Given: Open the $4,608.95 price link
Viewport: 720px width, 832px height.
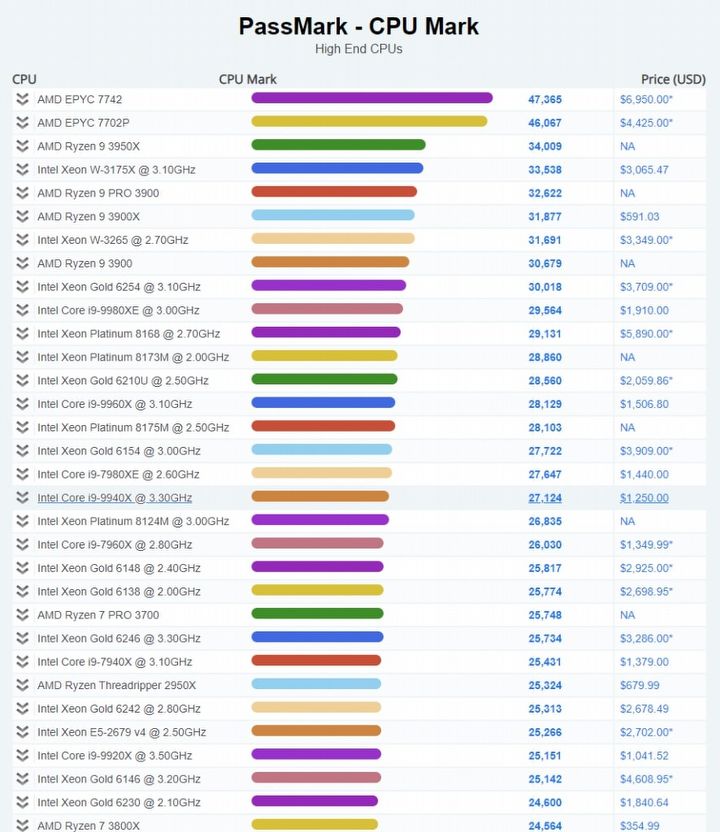Looking at the screenshot, I should click(x=646, y=779).
